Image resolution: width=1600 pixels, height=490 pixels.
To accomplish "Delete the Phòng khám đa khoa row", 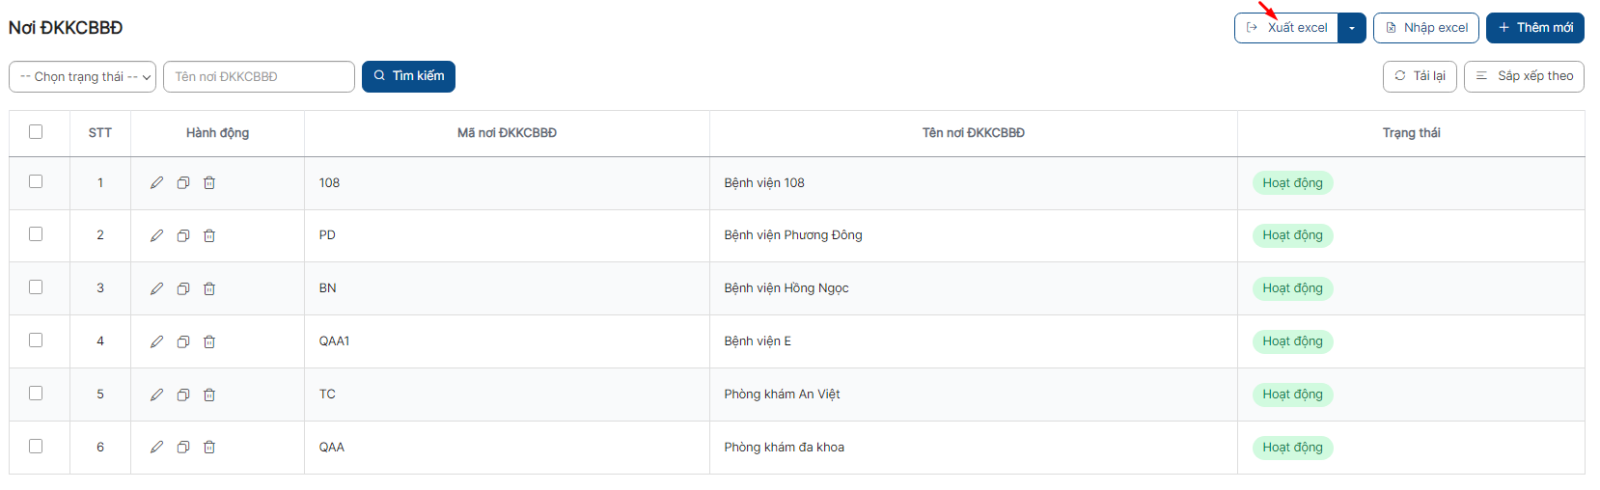I will pos(209,447).
